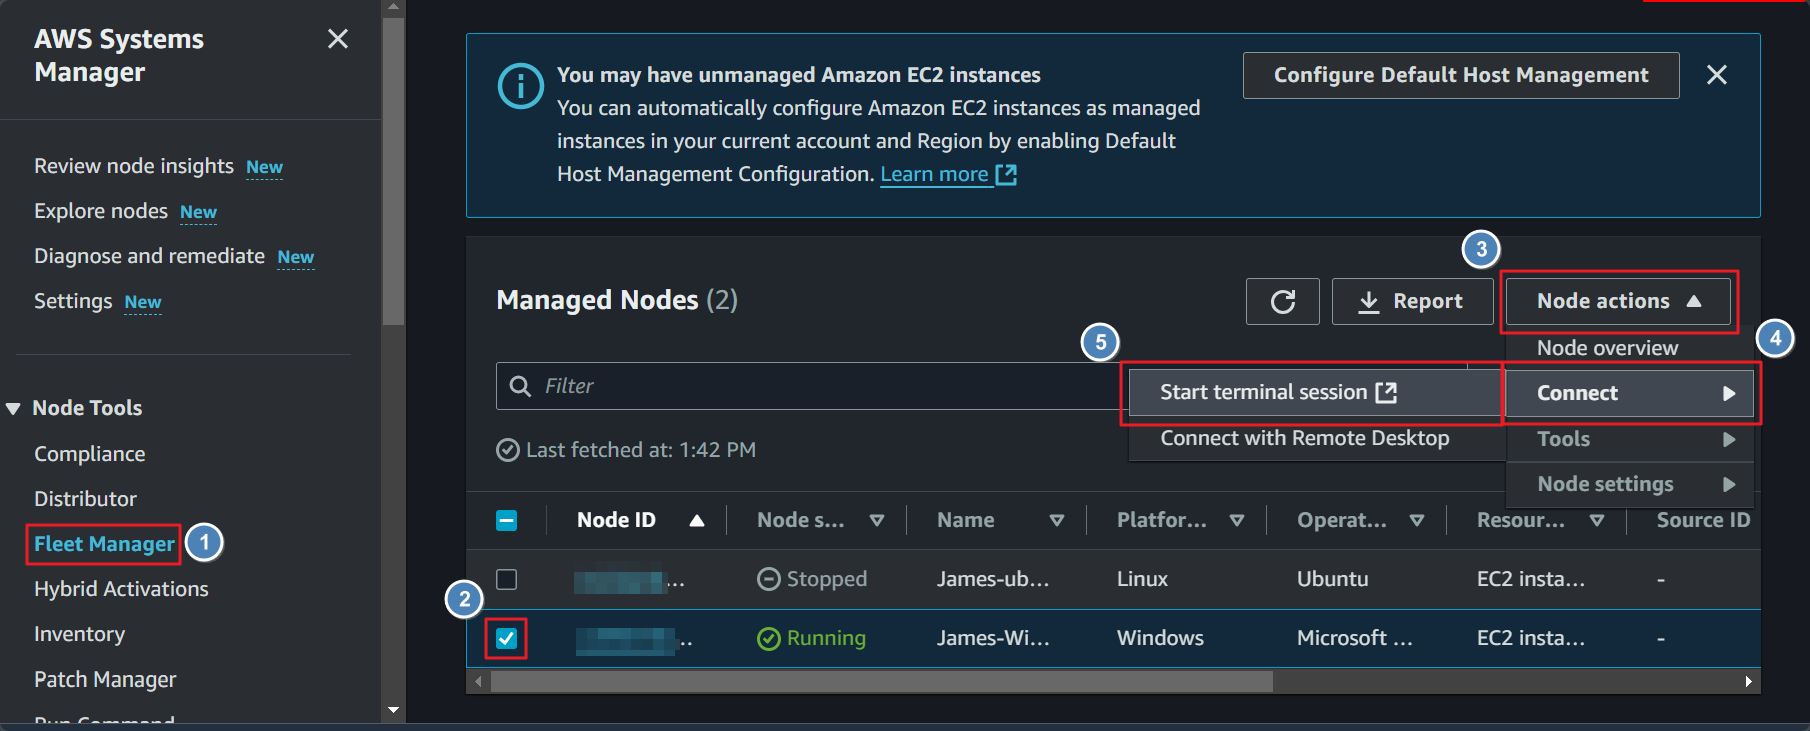This screenshot has width=1810, height=731.
Task: Open Fleet Manager
Action: coord(104,544)
